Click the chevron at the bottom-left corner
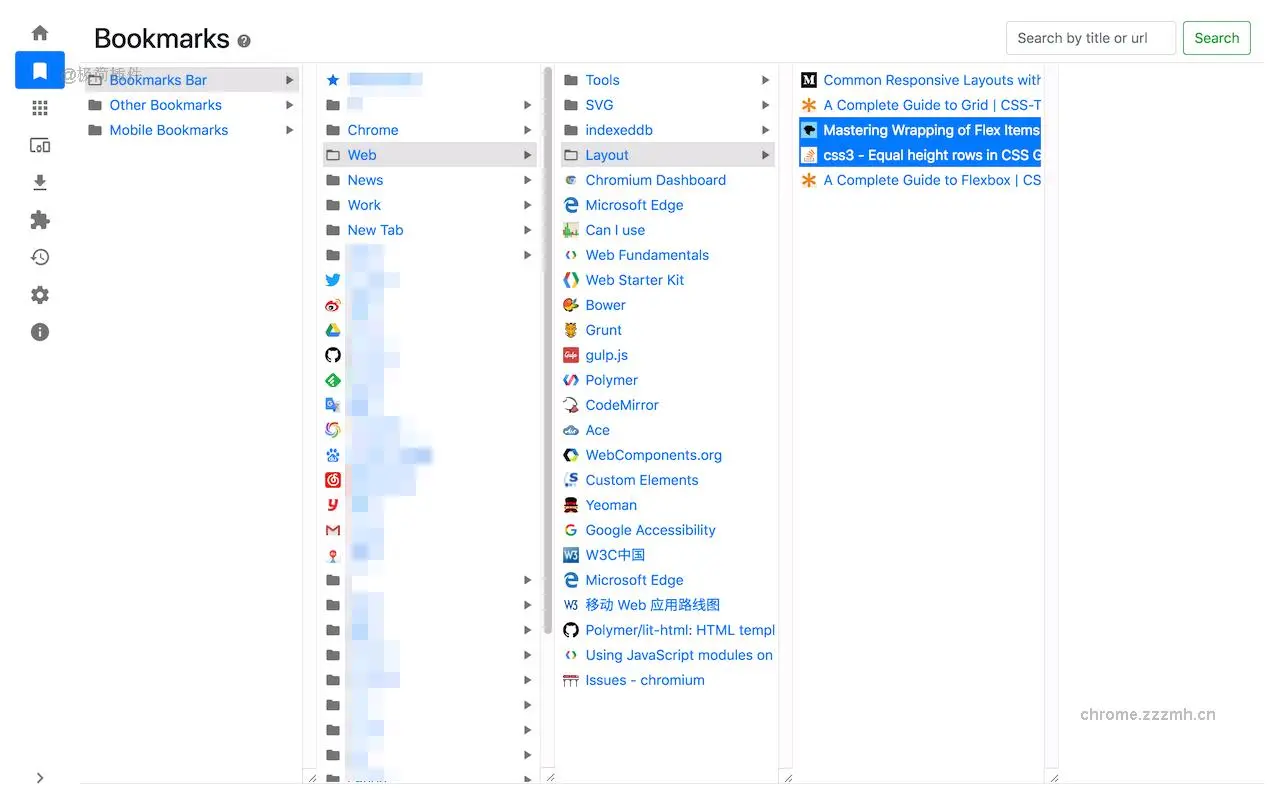This screenshot has height=800, width=1280. pyautogui.click(x=40, y=777)
